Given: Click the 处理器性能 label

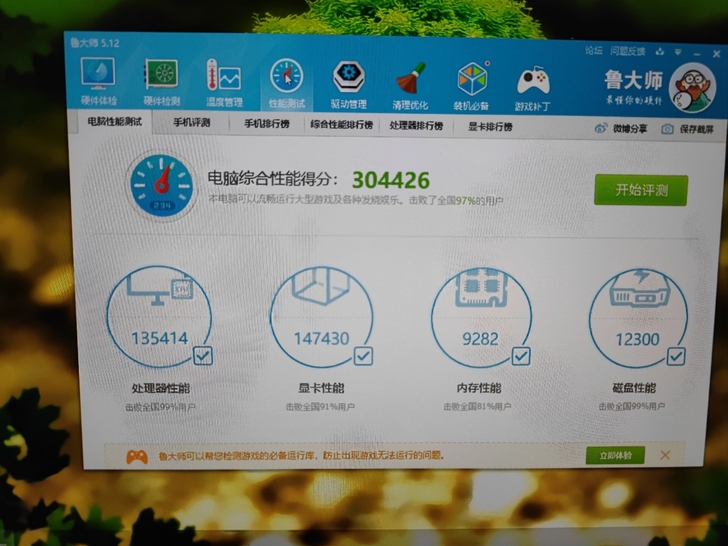Looking at the screenshot, I should (x=161, y=388).
